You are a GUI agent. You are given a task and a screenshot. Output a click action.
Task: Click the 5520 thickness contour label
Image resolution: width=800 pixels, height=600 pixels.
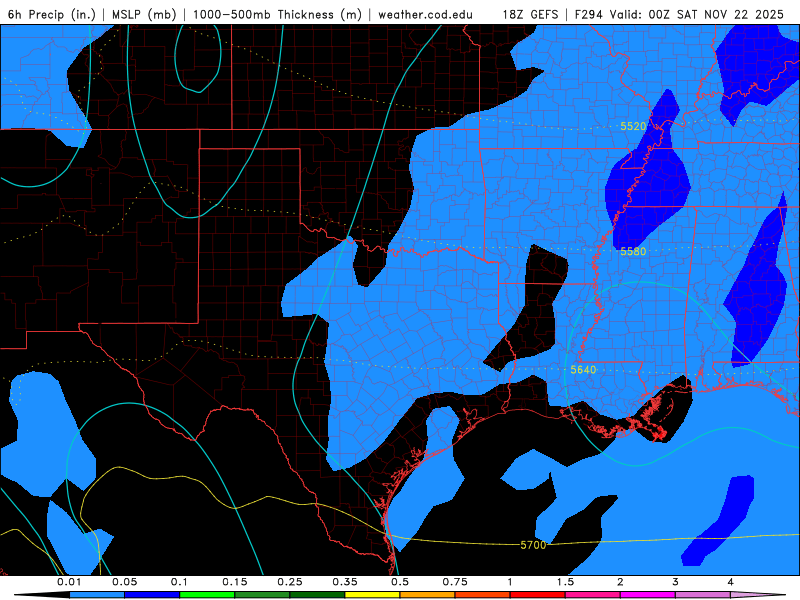pos(633,127)
